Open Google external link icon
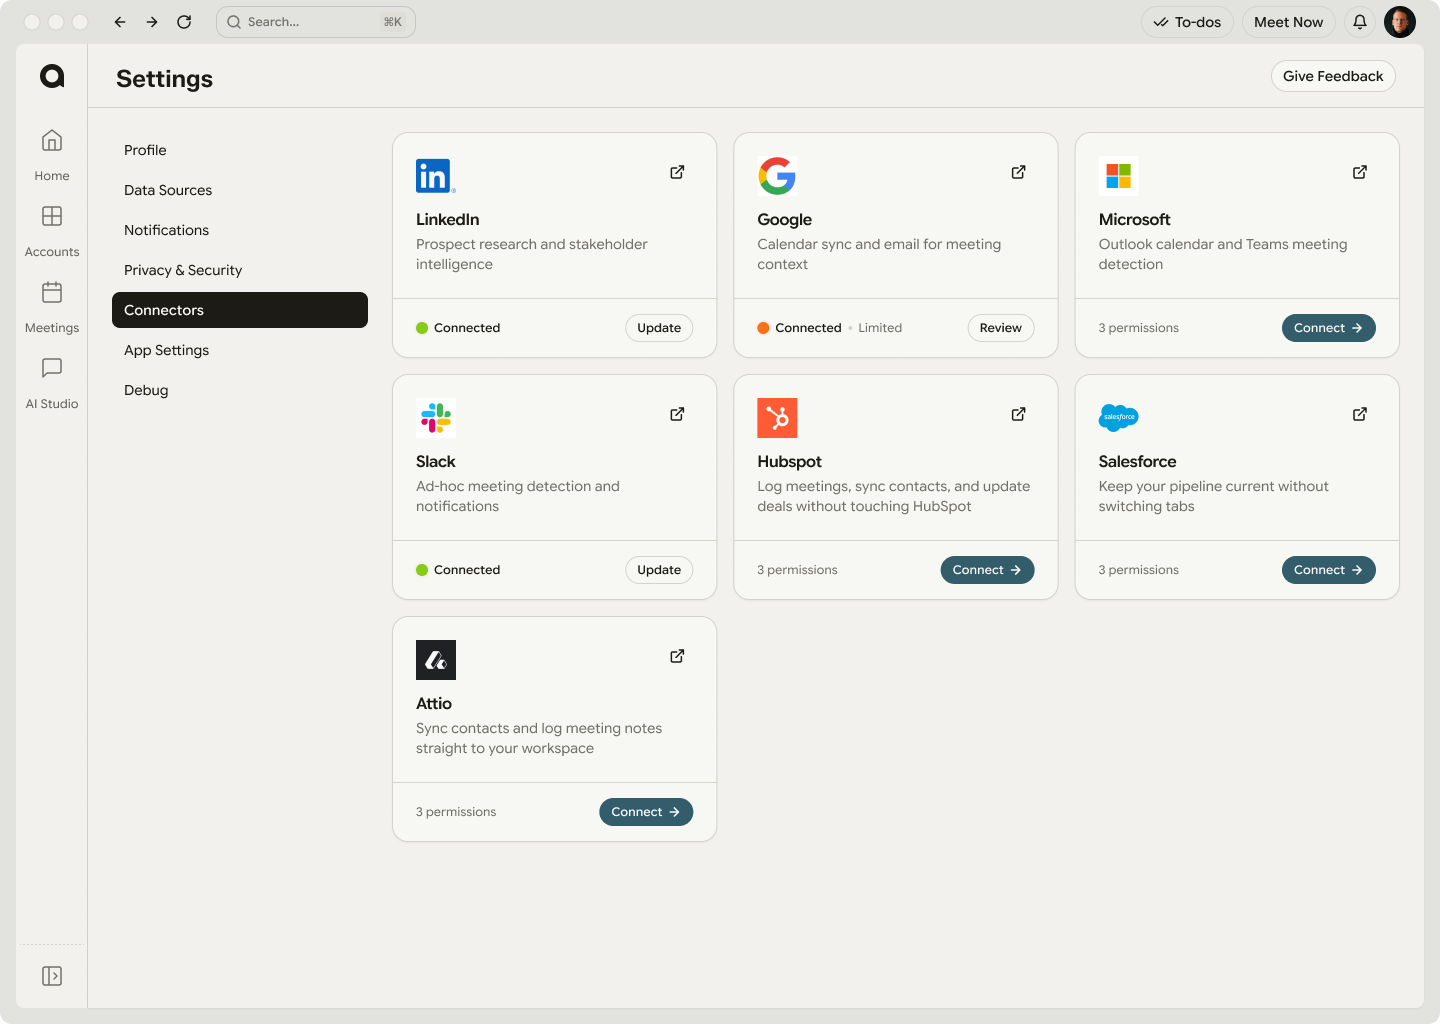Screen dimensions: 1440x1024 click(x=1018, y=172)
